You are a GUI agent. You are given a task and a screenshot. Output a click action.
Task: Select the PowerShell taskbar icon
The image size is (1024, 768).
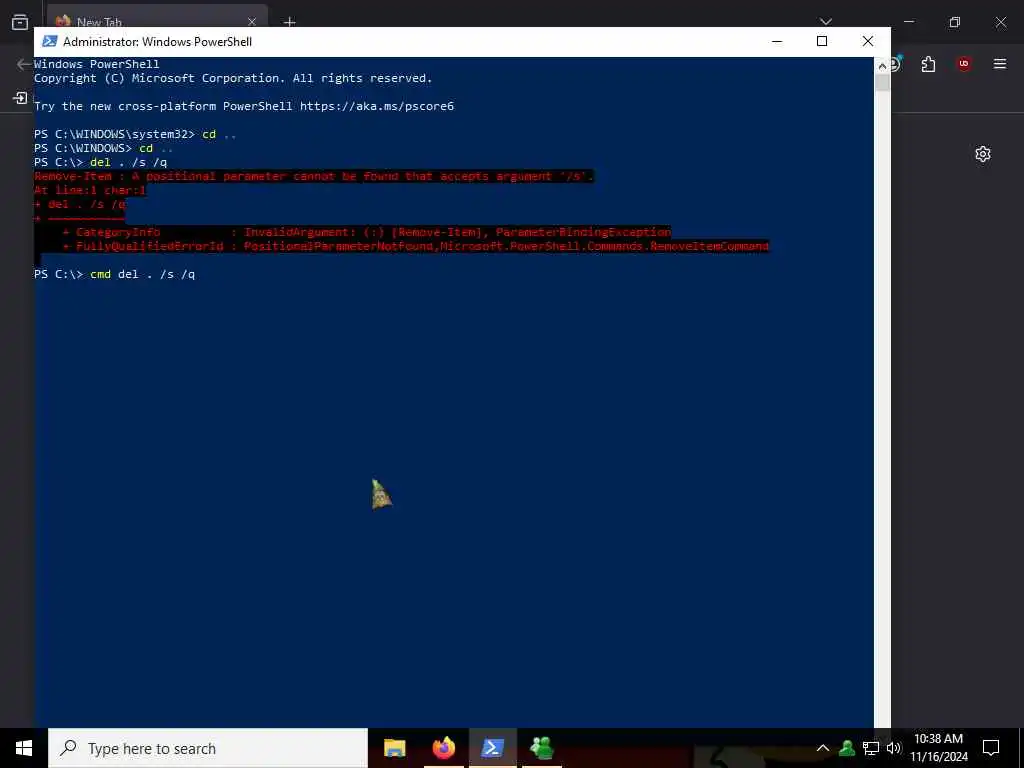[x=492, y=748]
